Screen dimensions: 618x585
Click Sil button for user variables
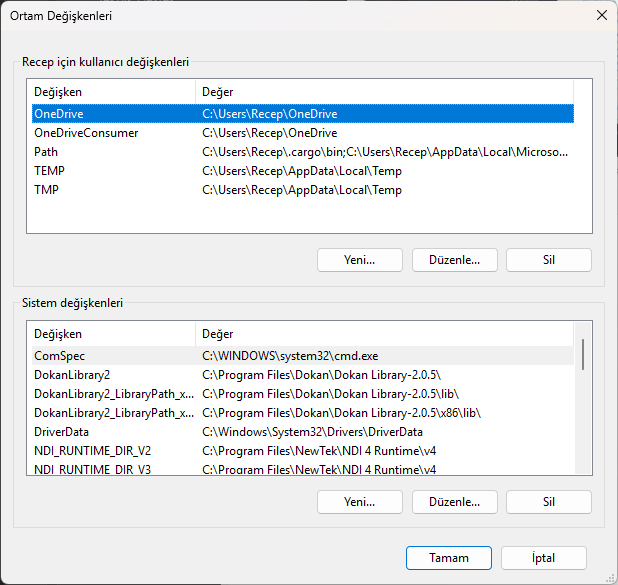(x=548, y=260)
